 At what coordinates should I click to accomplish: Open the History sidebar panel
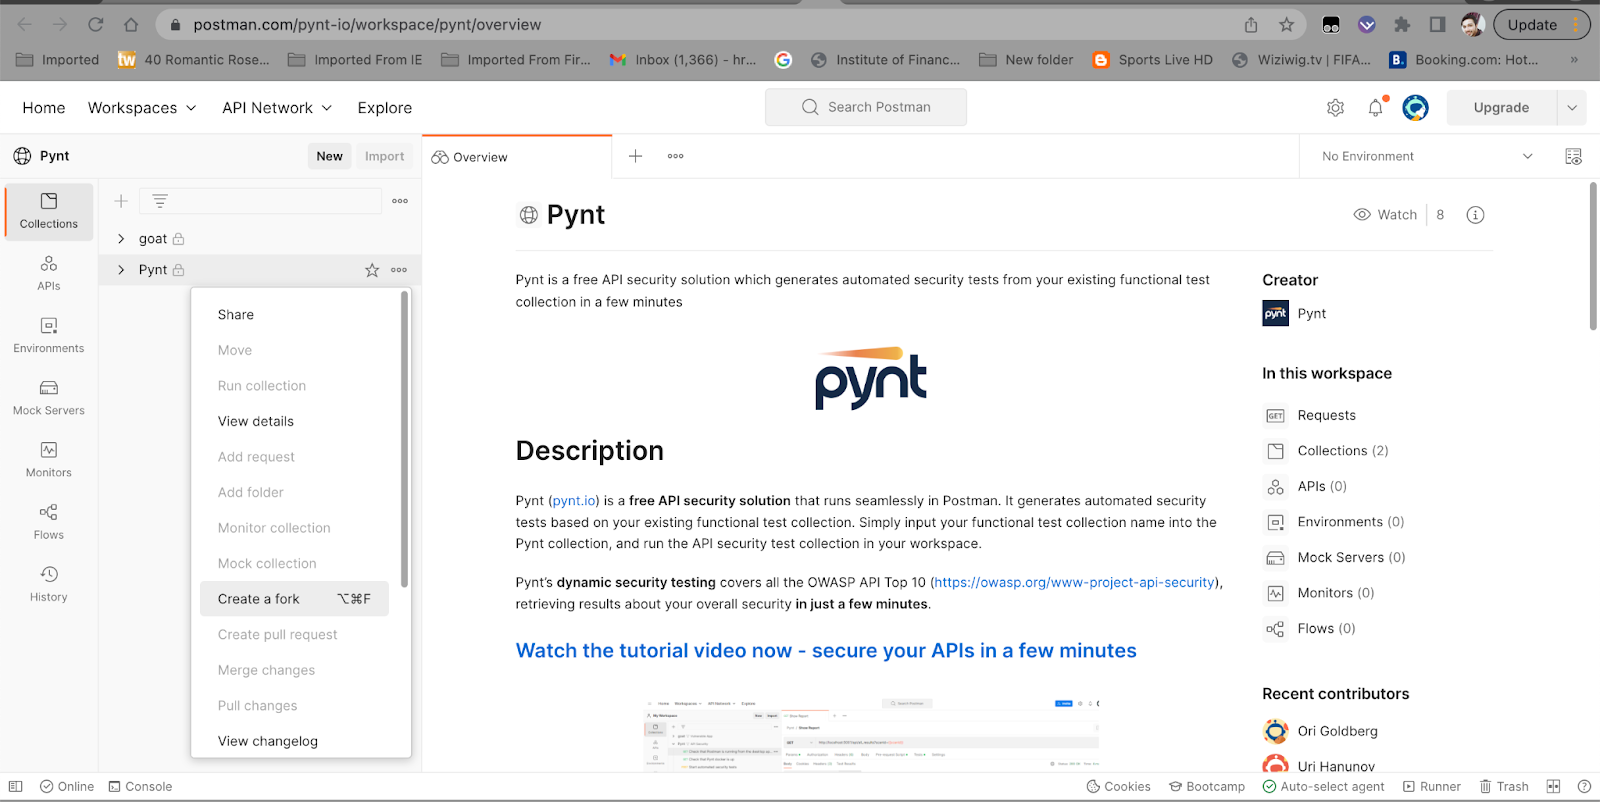click(49, 583)
